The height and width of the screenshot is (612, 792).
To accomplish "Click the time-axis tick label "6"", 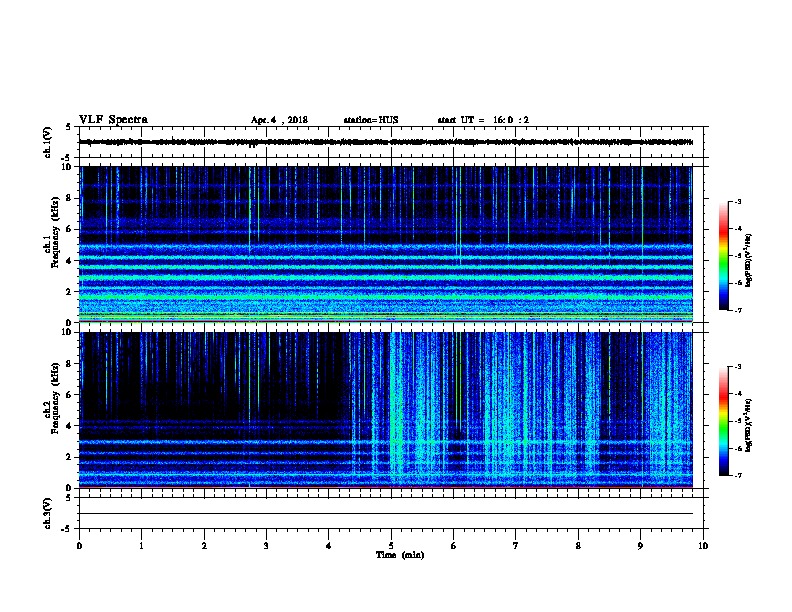I will (x=454, y=546).
